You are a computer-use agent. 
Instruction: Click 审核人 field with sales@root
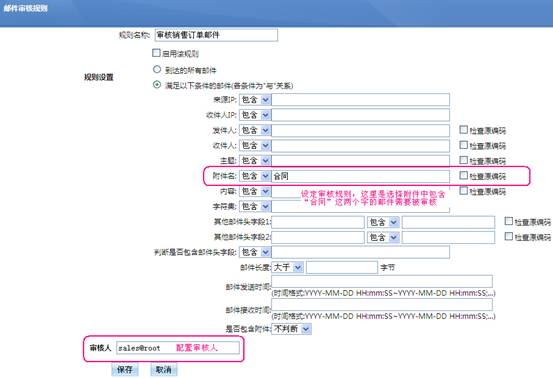pos(178,348)
